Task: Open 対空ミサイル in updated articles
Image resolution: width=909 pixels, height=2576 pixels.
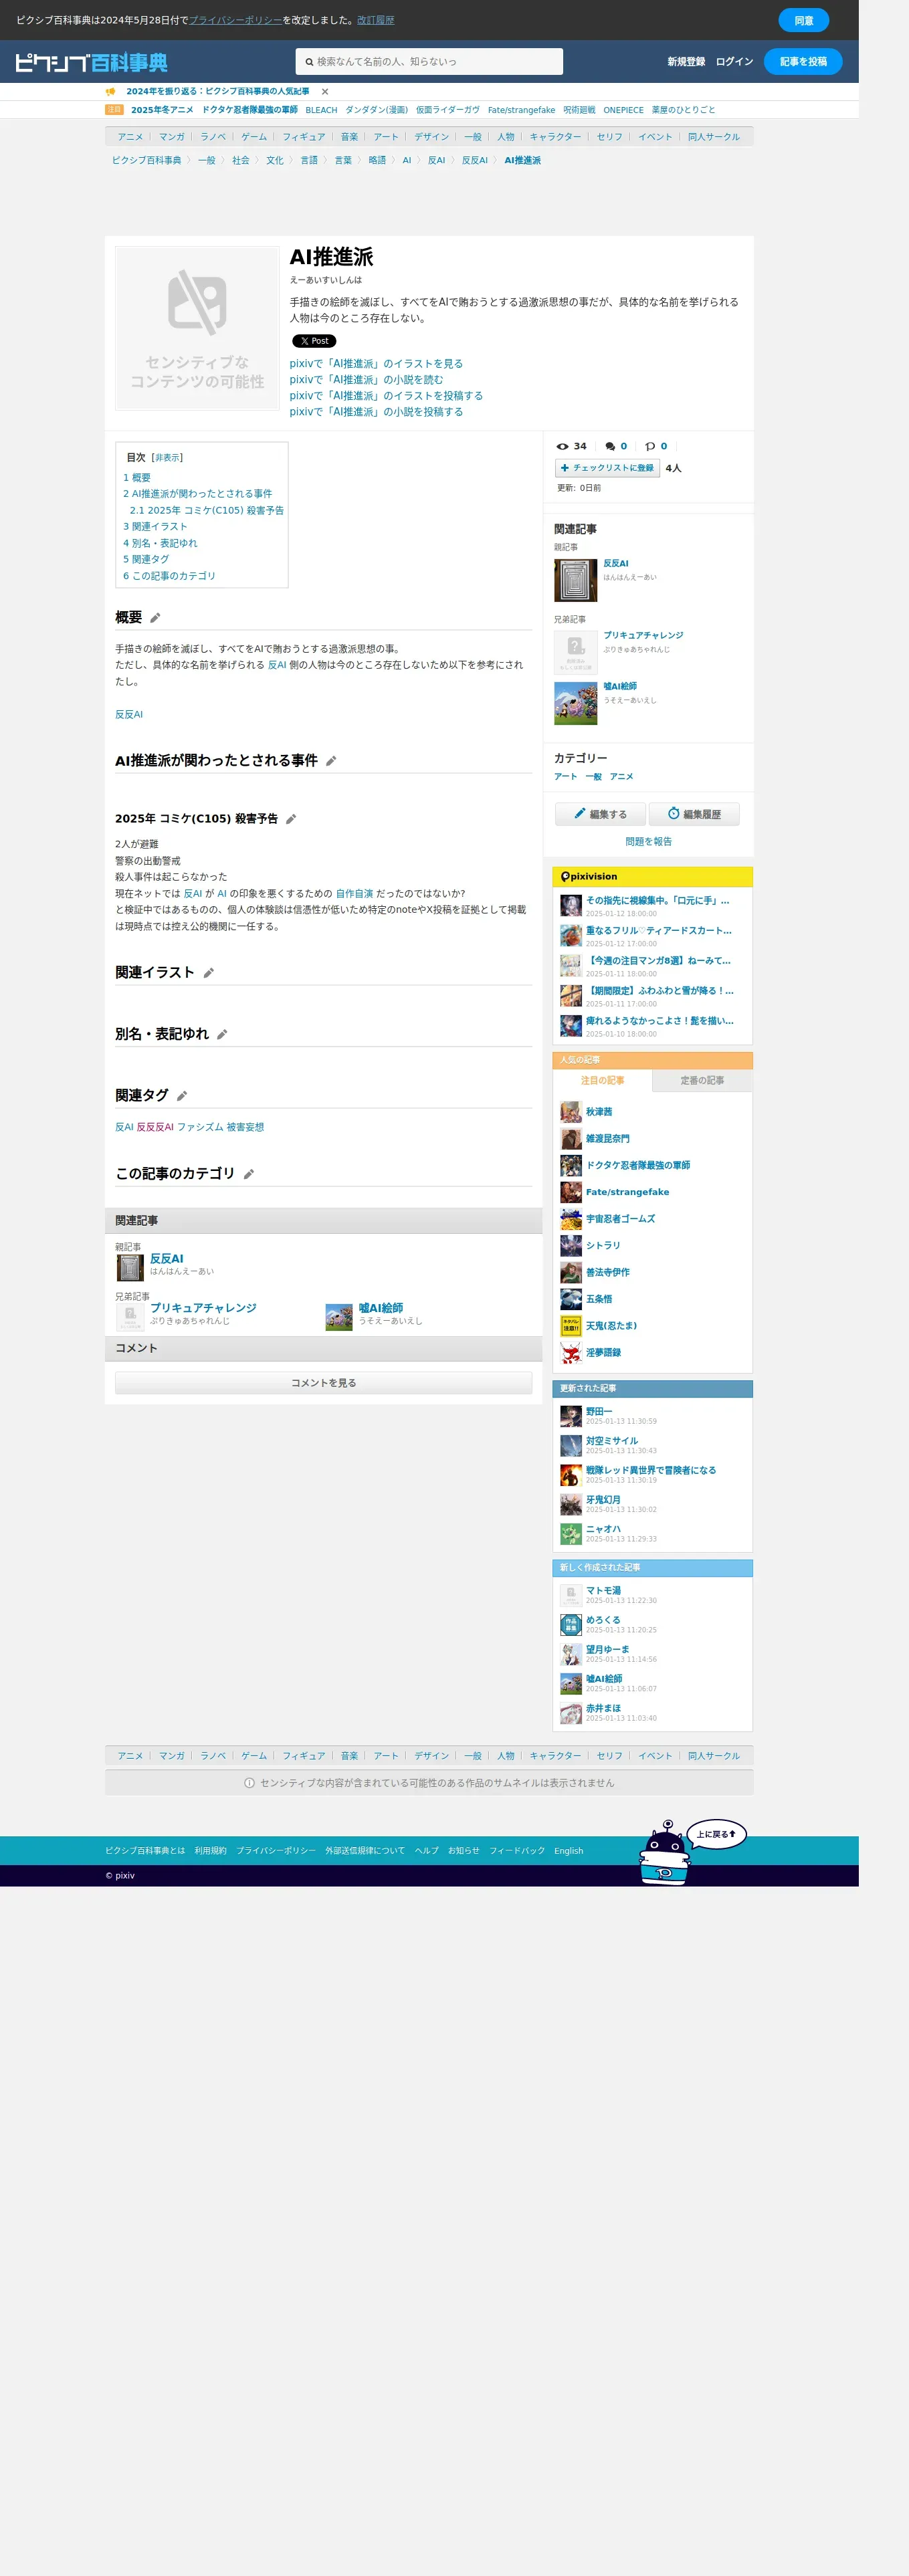Action: (x=611, y=1441)
